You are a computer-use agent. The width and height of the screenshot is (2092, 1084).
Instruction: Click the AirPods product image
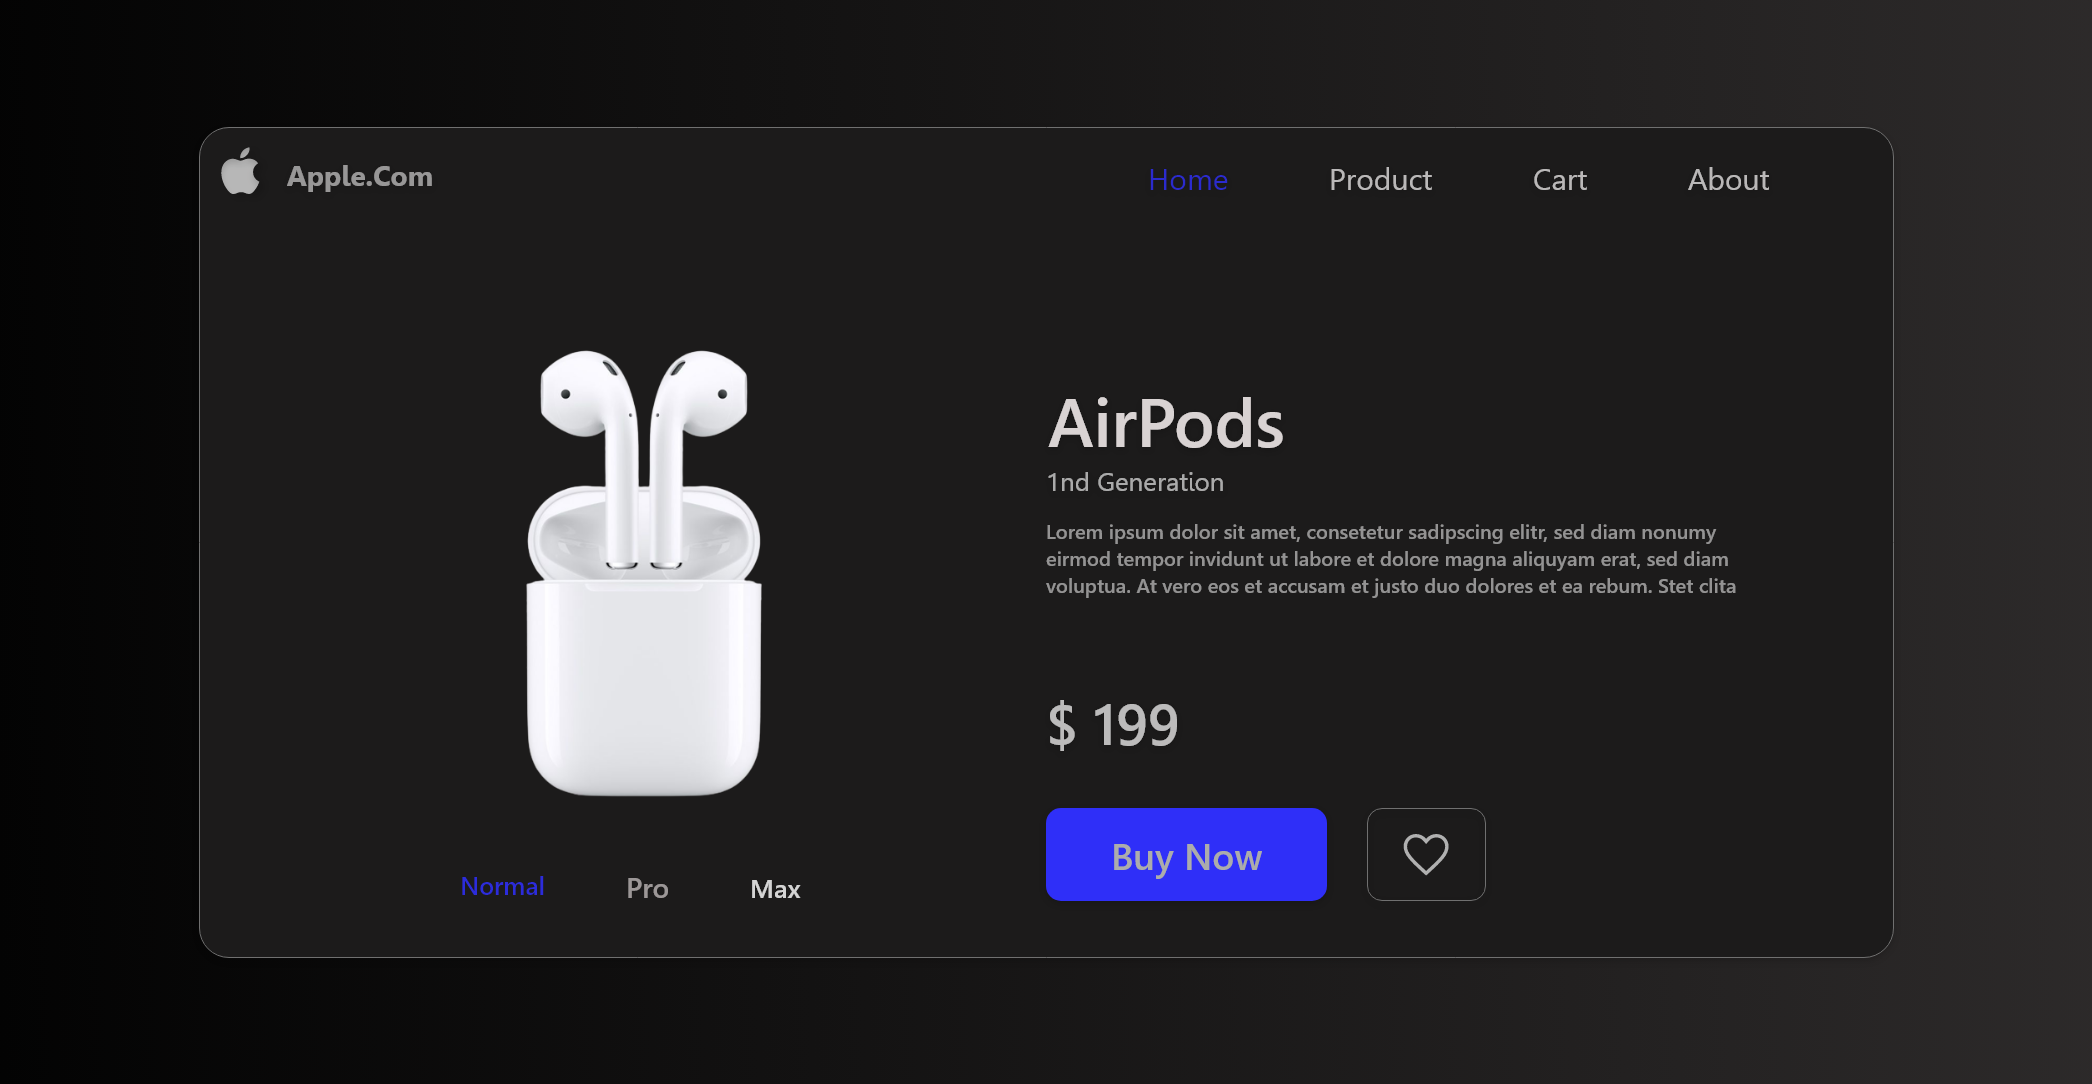tap(644, 572)
